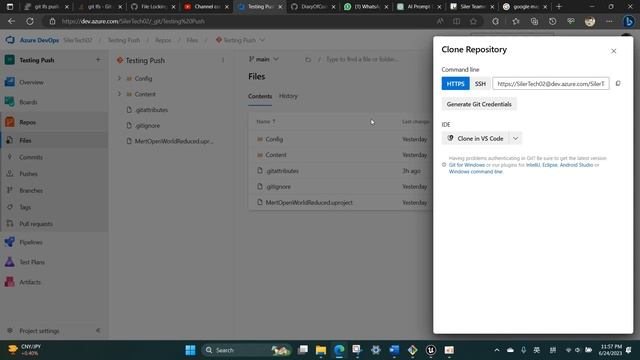The image size is (640, 360).
Task: Open the IntelliJ plugin link
Action: pos(533,165)
